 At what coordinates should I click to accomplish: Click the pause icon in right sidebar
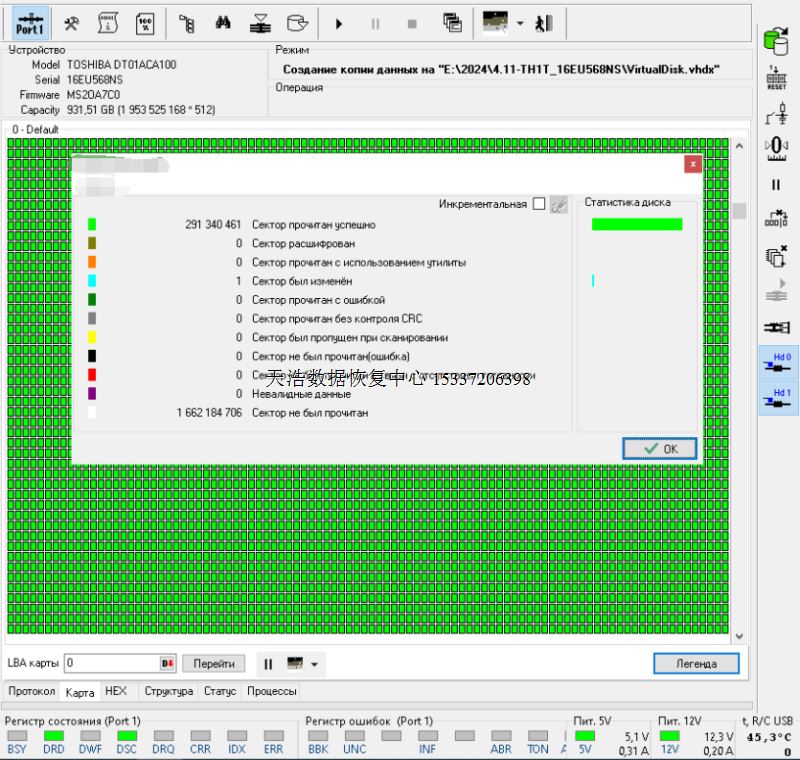tap(775, 185)
